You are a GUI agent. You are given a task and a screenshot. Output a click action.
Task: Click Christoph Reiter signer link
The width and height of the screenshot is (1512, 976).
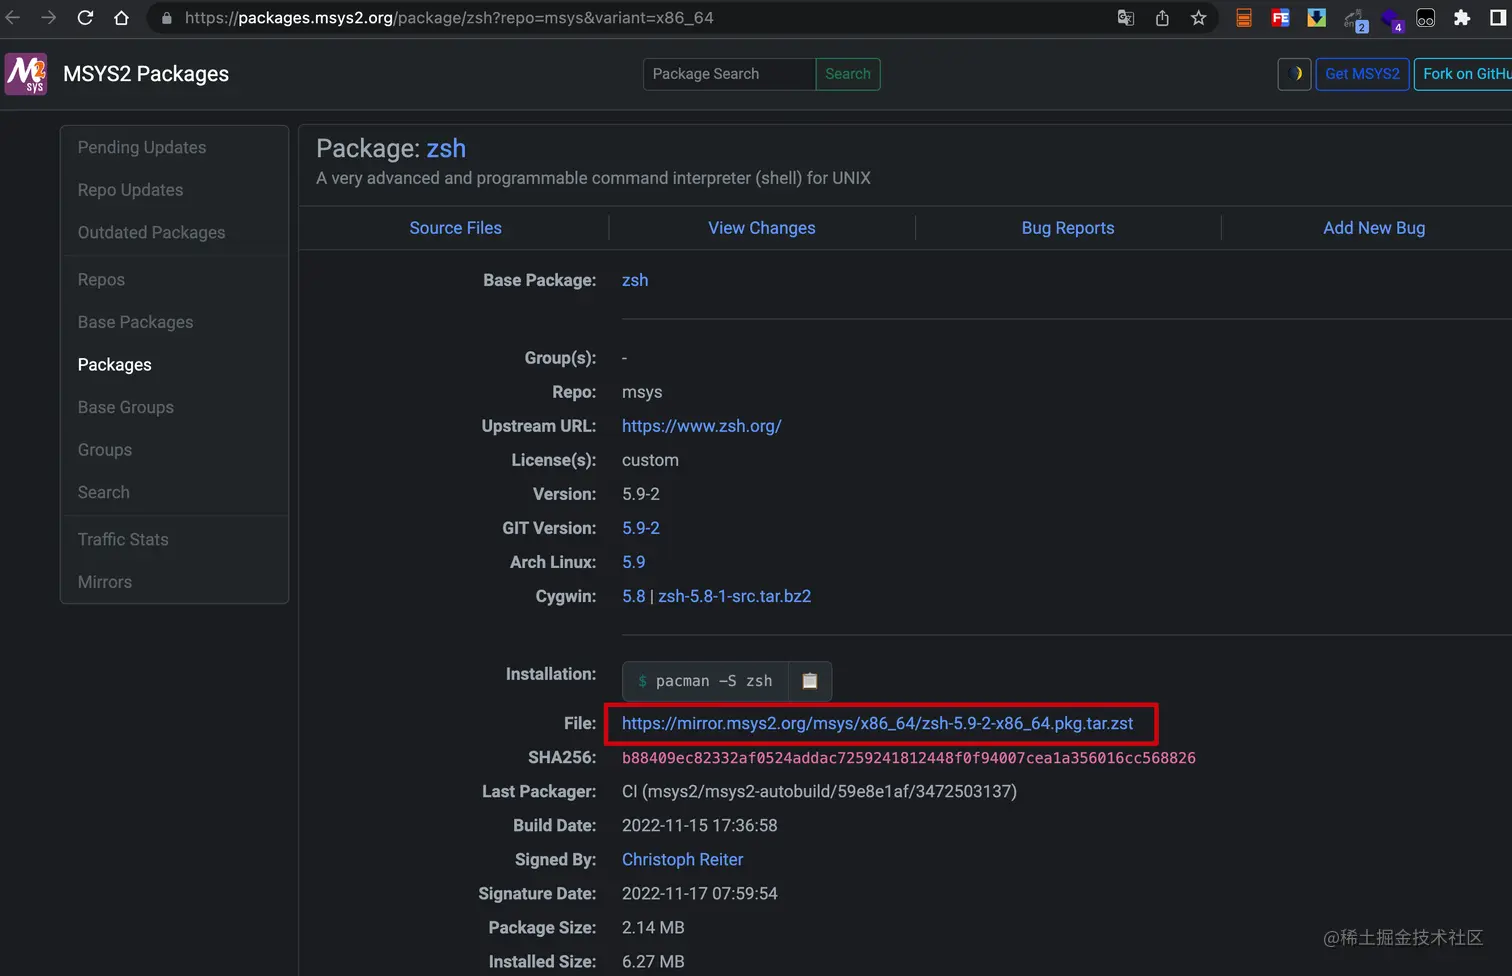click(x=682, y=860)
